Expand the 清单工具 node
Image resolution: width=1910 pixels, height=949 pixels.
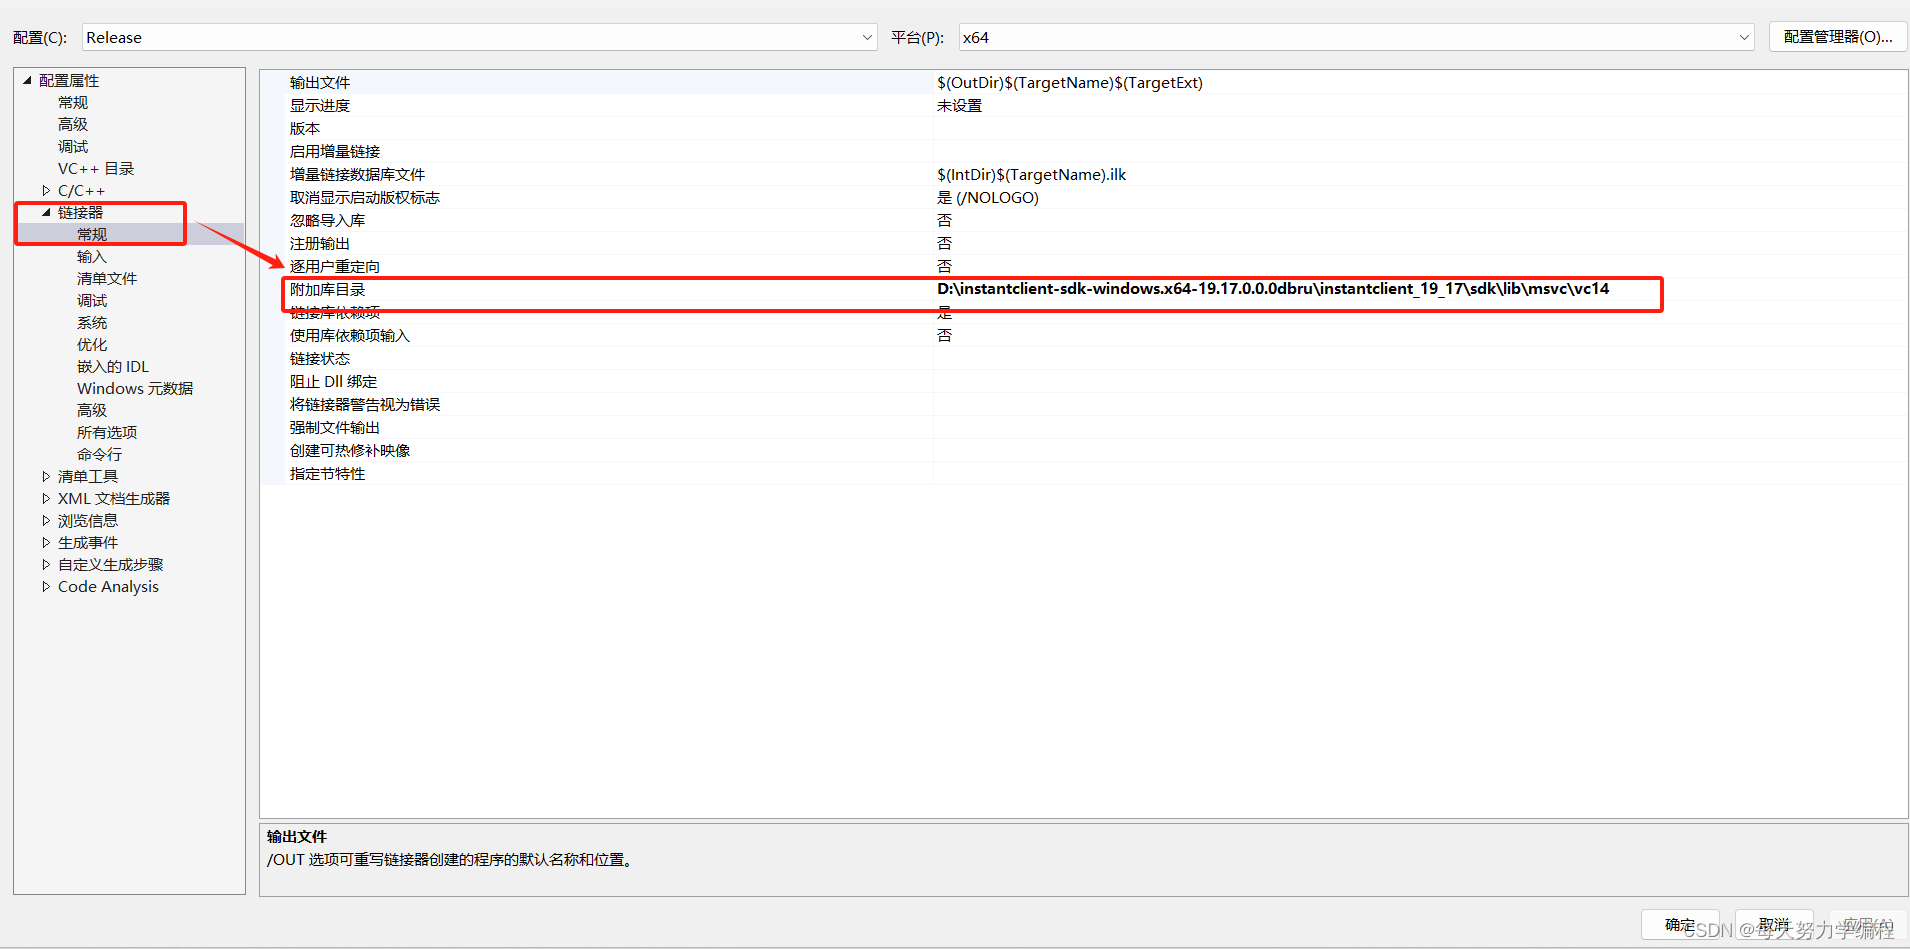[x=46, y=476]
